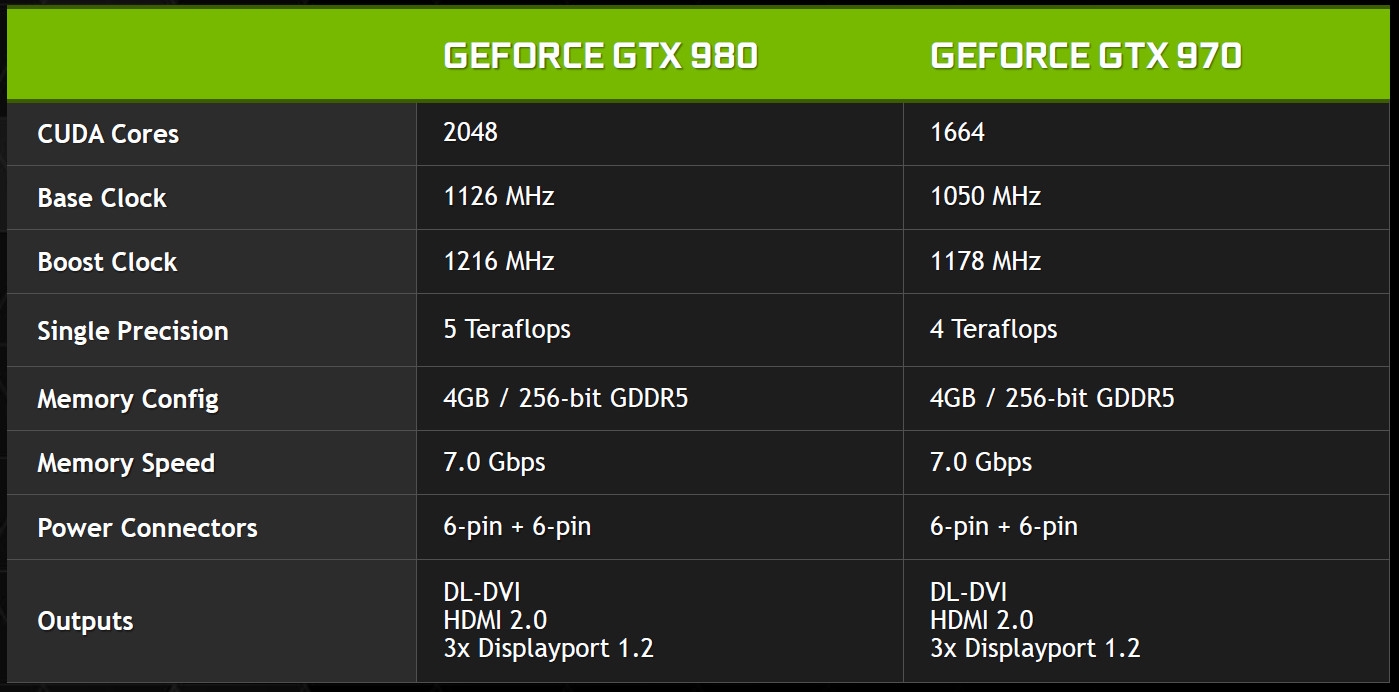This screenshot has width=1399, height=692.
Task: Click GTX 970 3x Displayport 1.2 text
Action: (x=1035, y=648)
